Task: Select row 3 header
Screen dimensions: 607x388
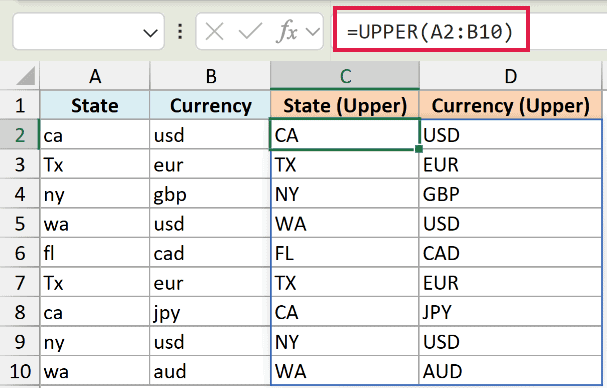Action: click(x=20, y=164)
